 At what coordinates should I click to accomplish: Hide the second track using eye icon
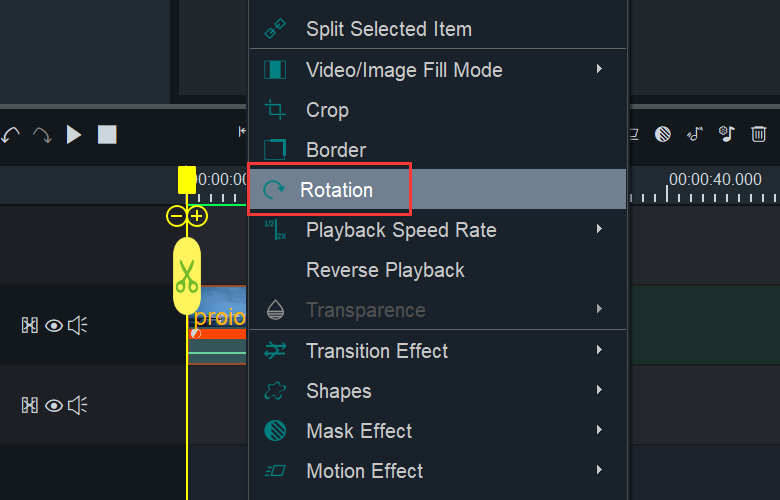coord(54,405)
